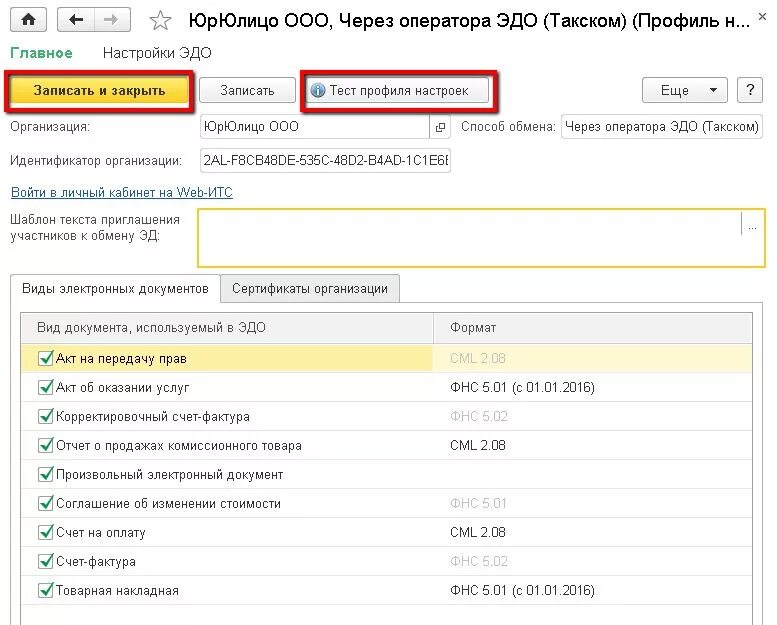Select format cell ФНС 5.01 for Акт об оказании услуг
777x625 pixels.
click(592, 387)
